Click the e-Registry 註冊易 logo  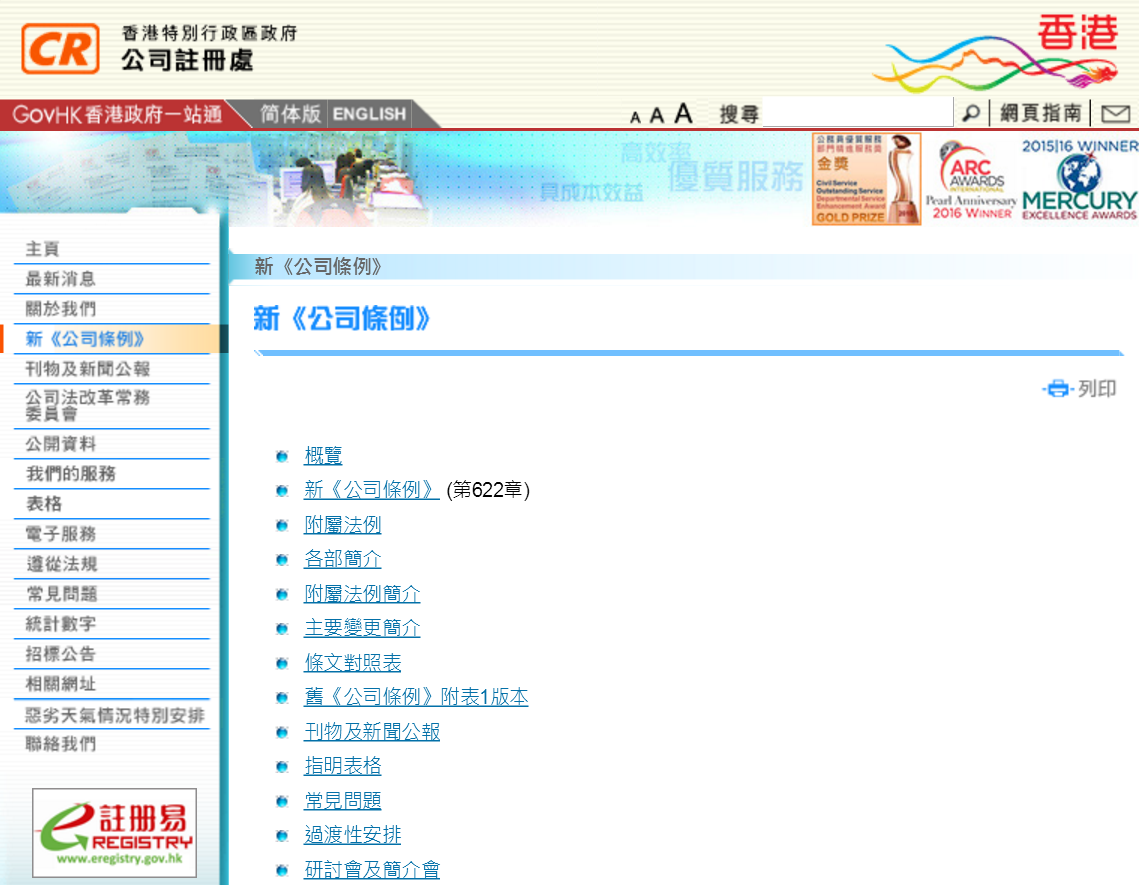point(113,832)
